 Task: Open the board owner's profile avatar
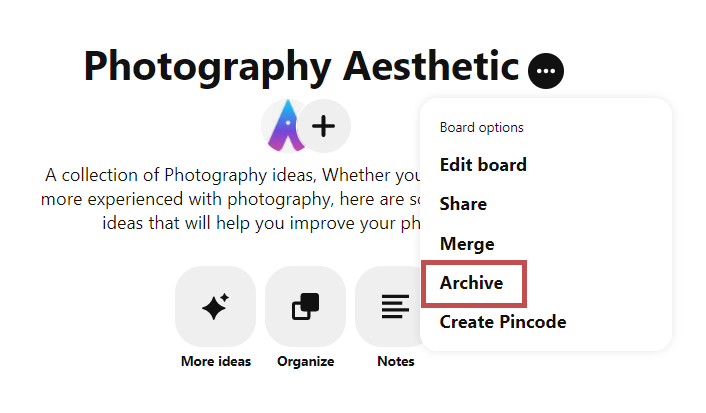point(285,126)
